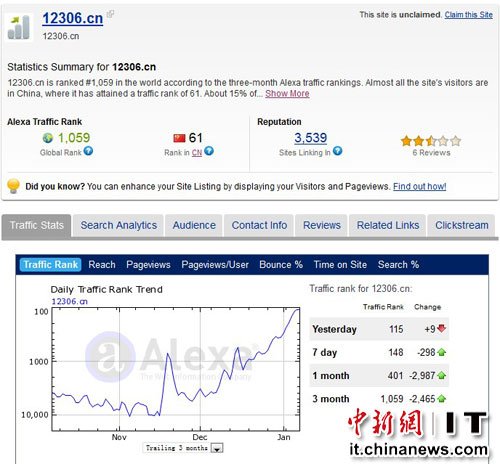Click the Alexa bar-chart site logo icon

pos(19,27)
